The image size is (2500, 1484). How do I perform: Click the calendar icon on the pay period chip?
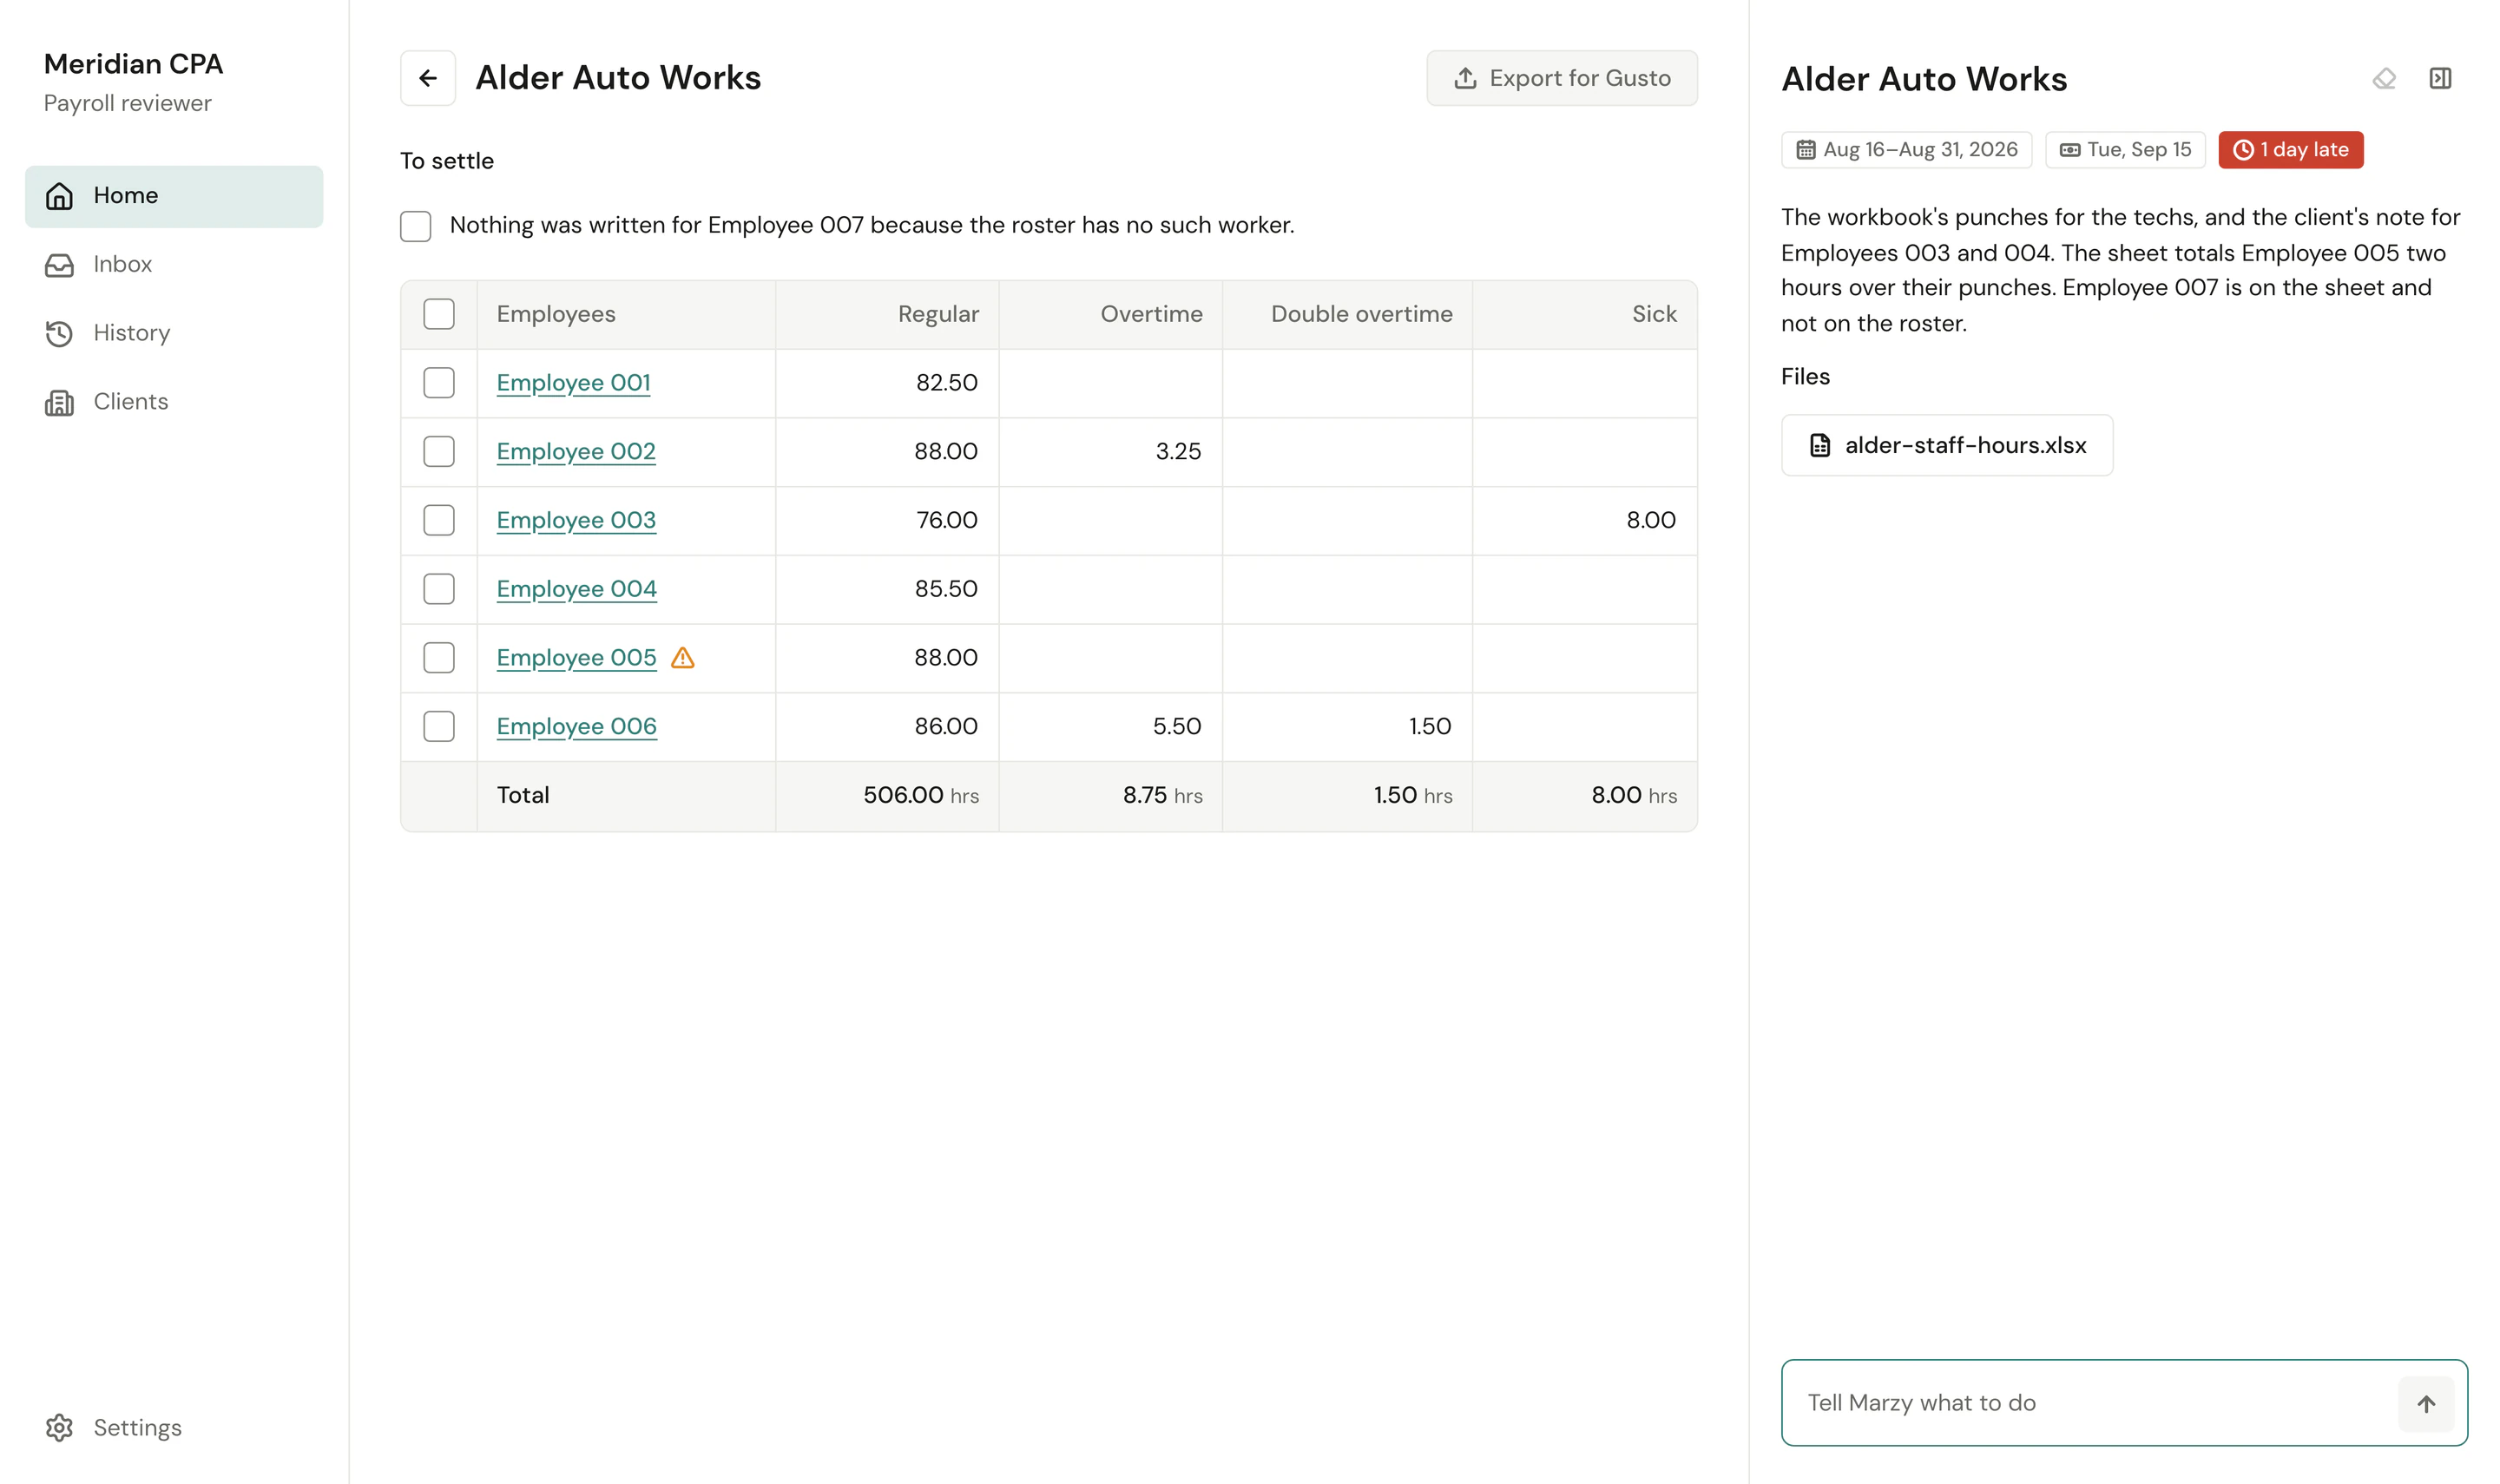(x=1806, y=150)
